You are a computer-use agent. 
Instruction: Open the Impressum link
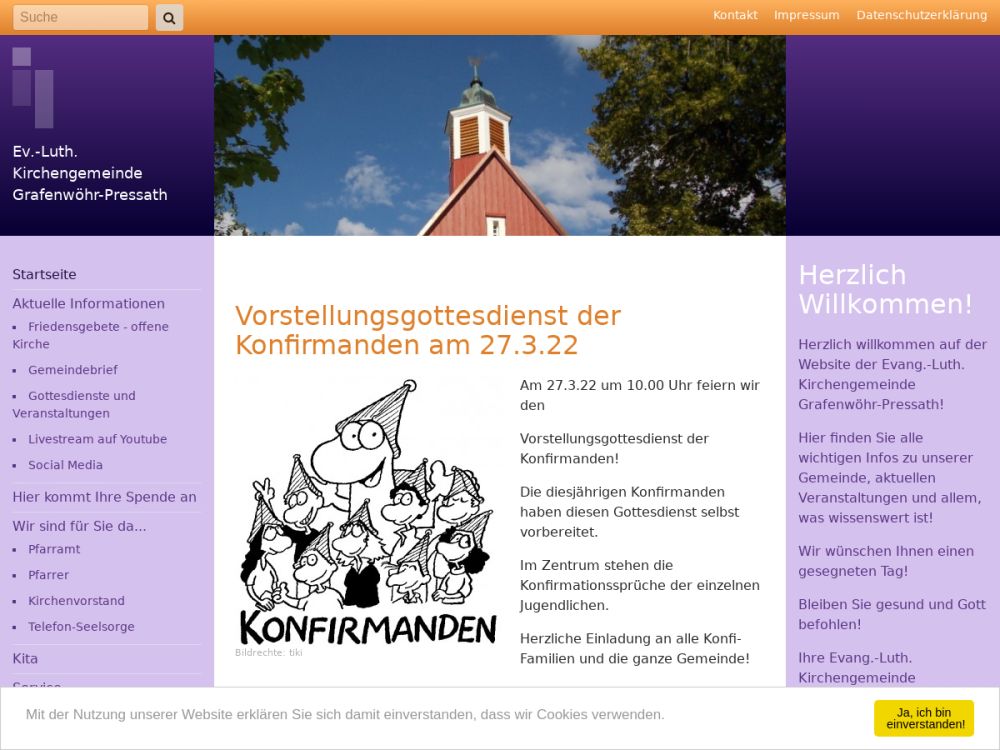pos(806,15)
